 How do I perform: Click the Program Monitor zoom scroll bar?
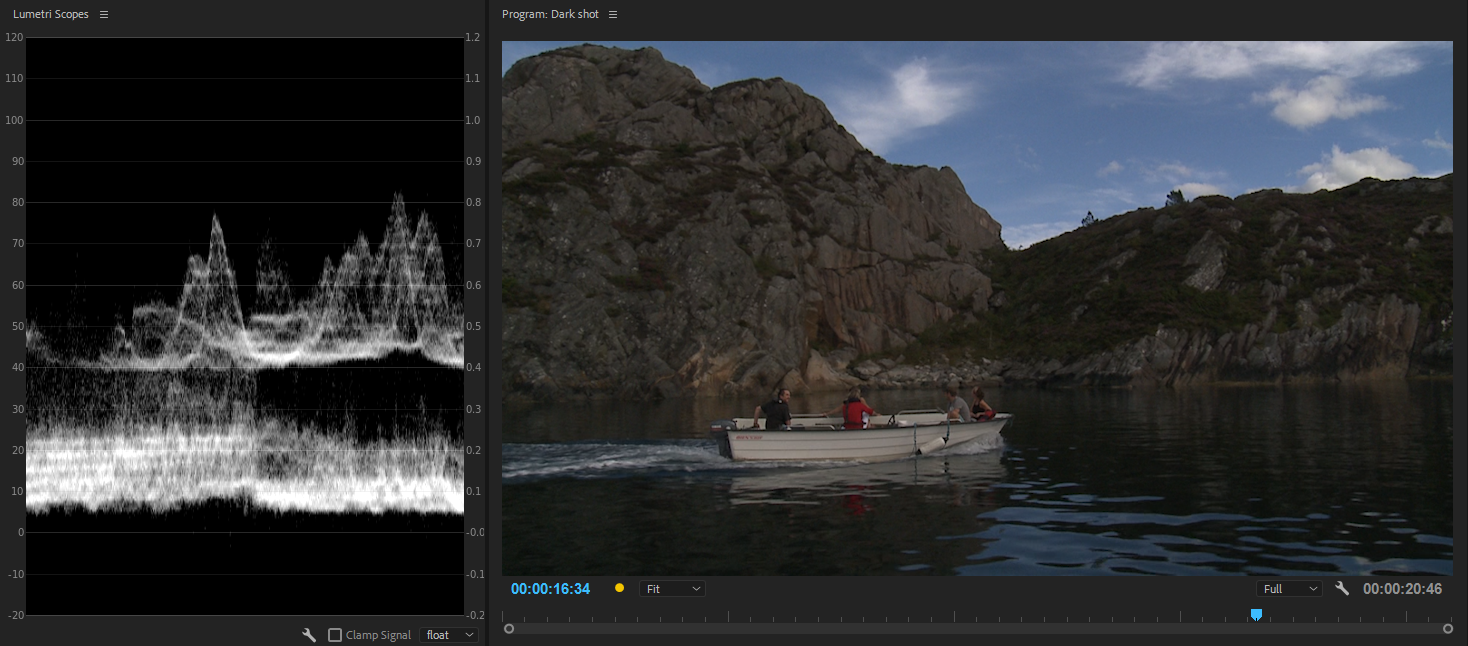978,629
